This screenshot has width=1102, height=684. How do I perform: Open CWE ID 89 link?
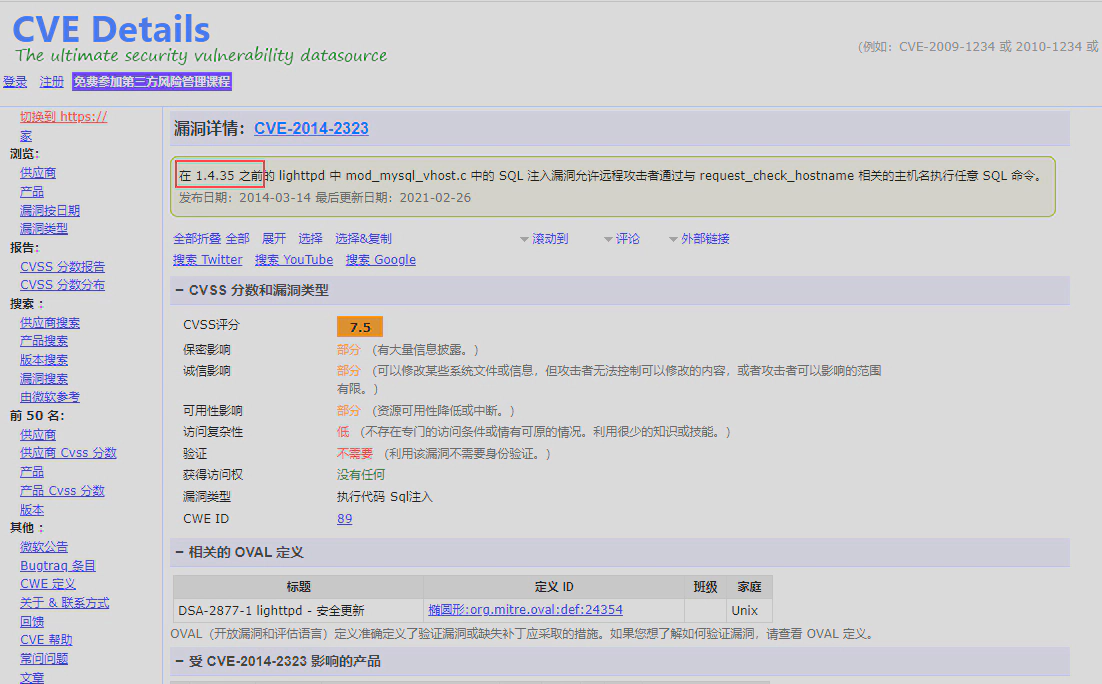pyautogui.click(x=344, y=519)
